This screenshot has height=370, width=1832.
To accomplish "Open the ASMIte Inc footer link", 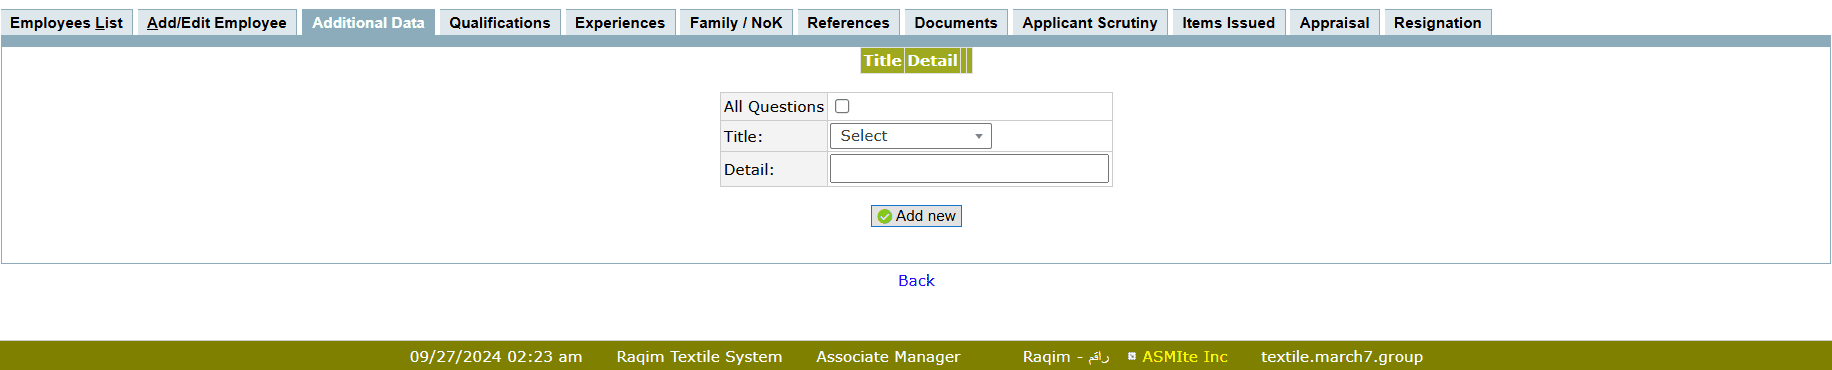I will [1184, 356].
